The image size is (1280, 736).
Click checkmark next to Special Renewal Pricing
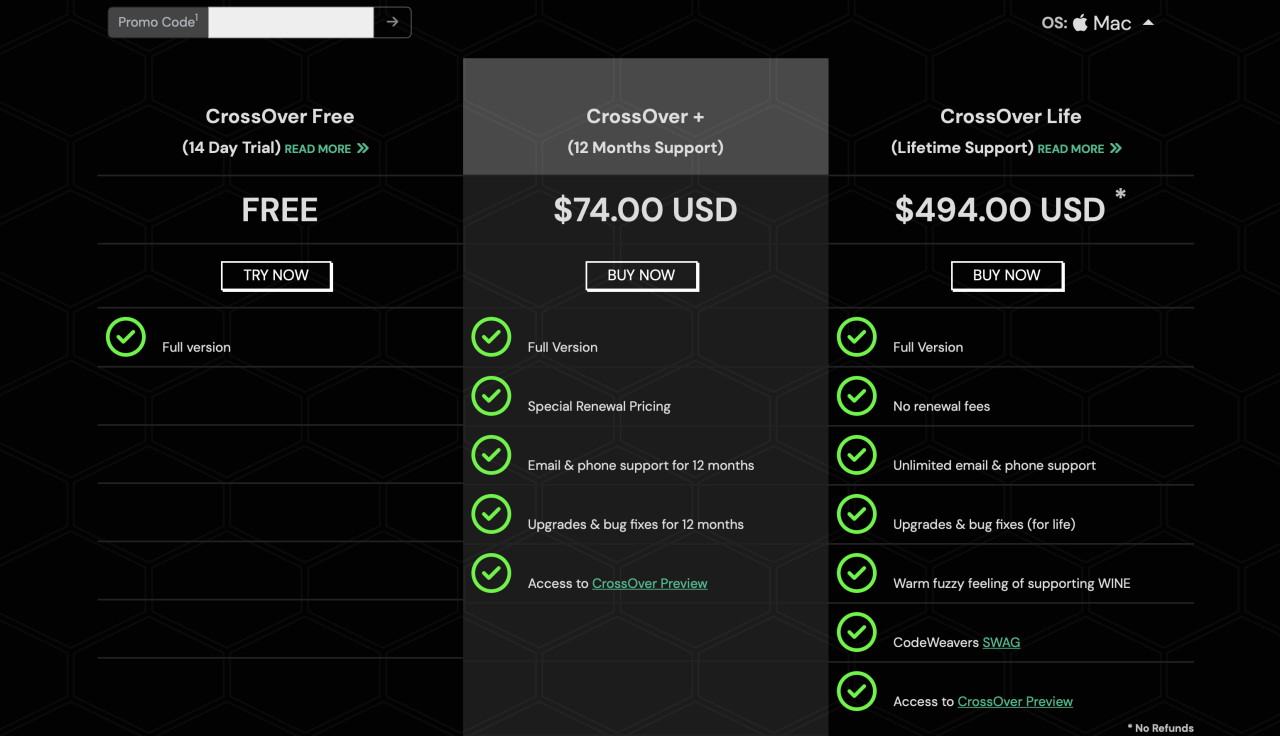click(491, 396)
